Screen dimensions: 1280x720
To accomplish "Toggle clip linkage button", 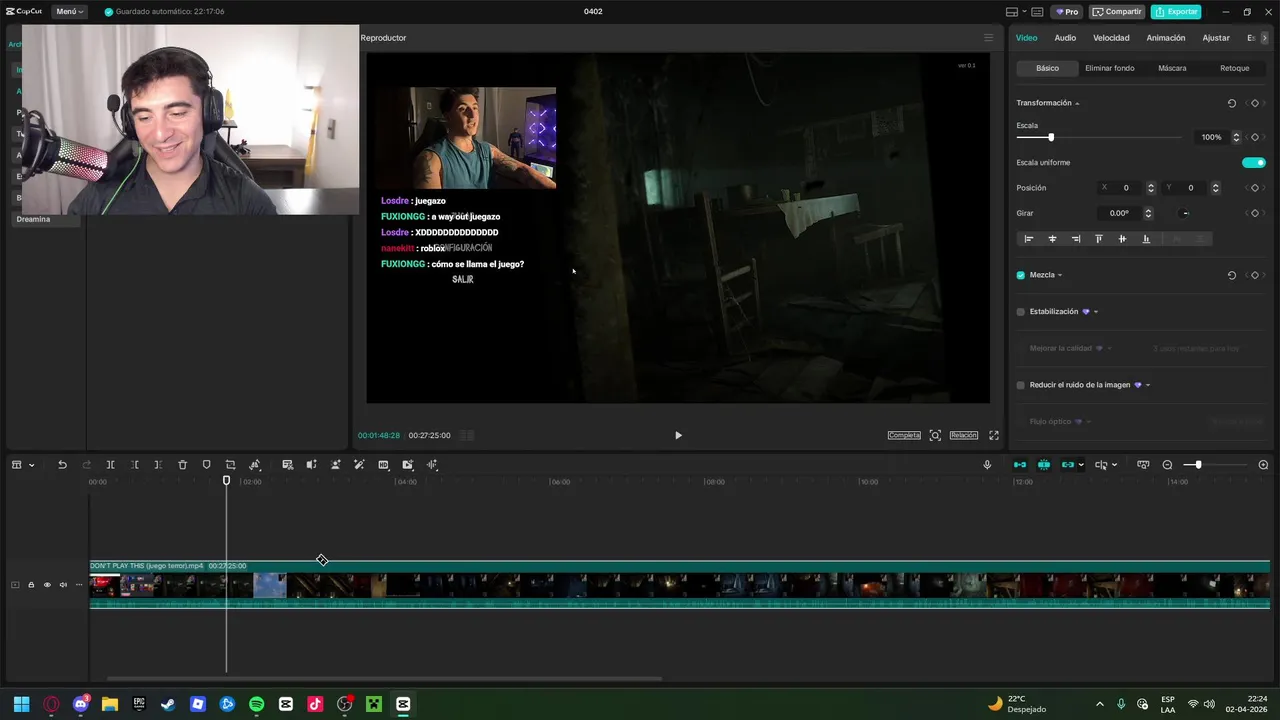I will point(1068,465).
